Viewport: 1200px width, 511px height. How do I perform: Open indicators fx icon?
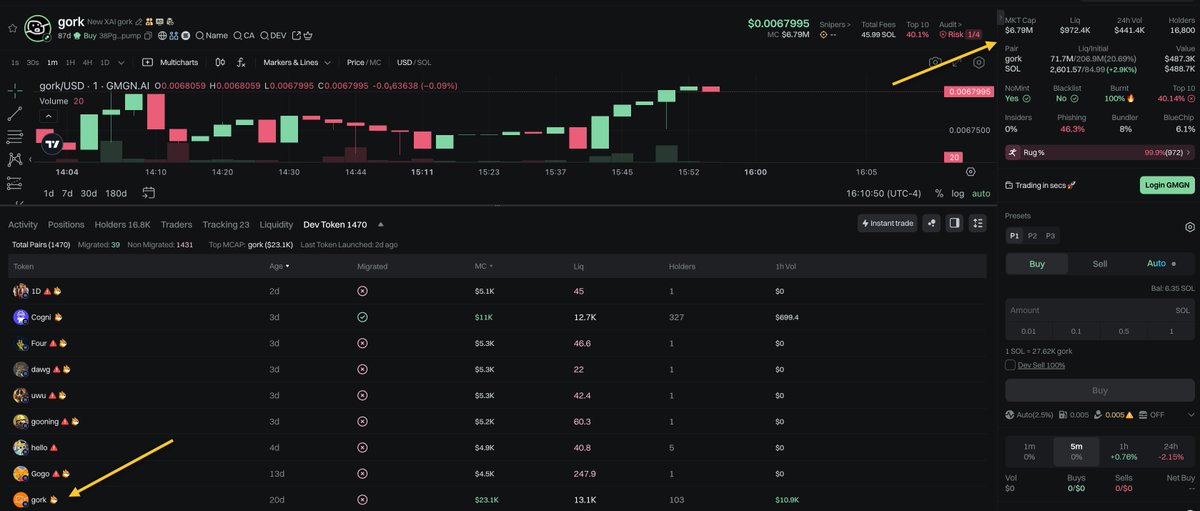coord(241,62)
